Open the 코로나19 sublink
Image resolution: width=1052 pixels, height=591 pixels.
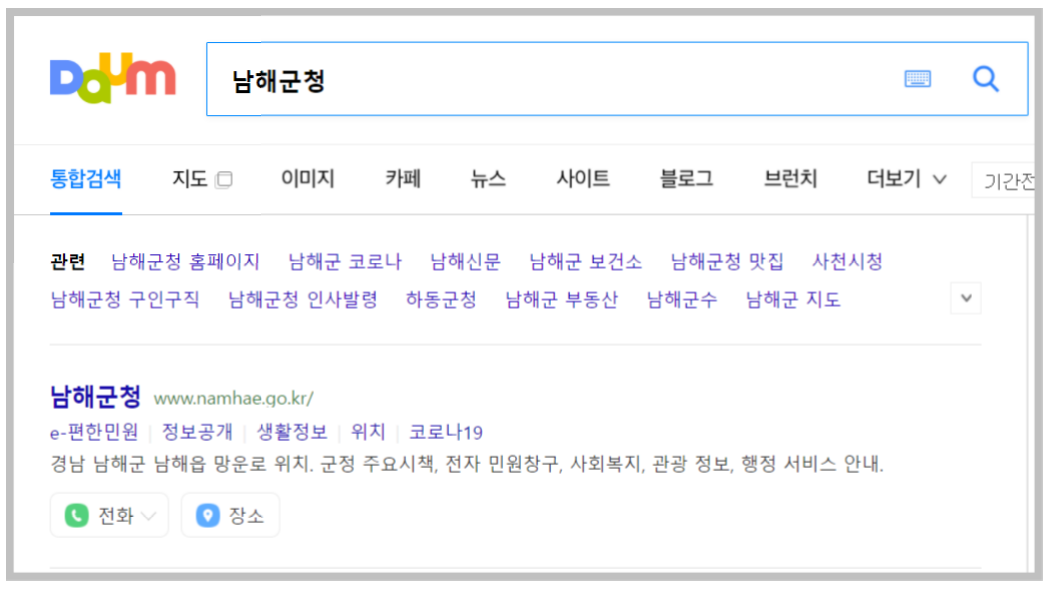pos(446,432)
